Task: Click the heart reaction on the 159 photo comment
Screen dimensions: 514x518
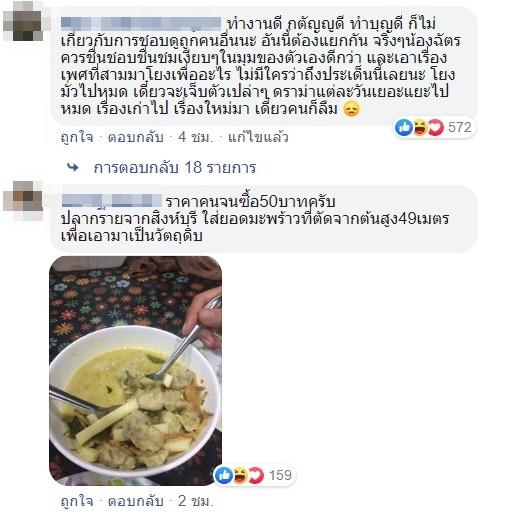Action: pos(256,475)
